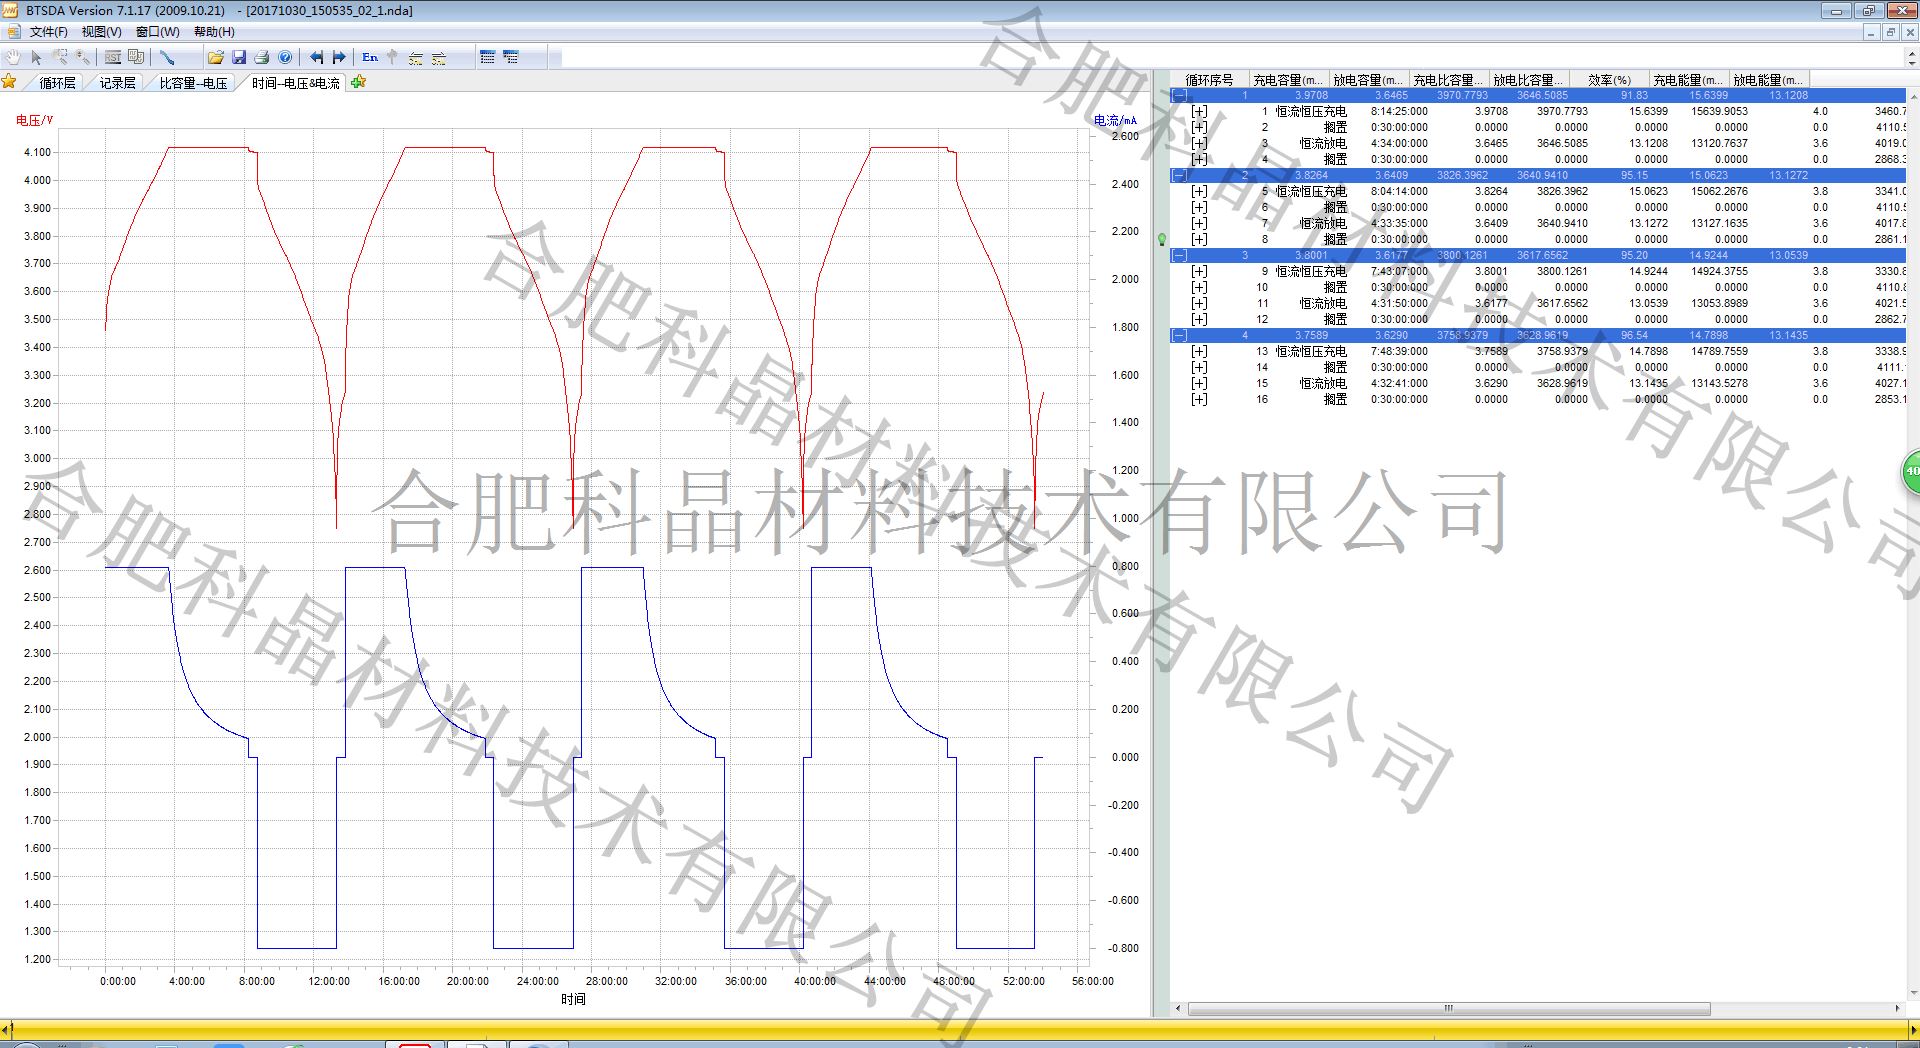Switch language with the En icon
1920x1048 pixels.
[370, 58]
